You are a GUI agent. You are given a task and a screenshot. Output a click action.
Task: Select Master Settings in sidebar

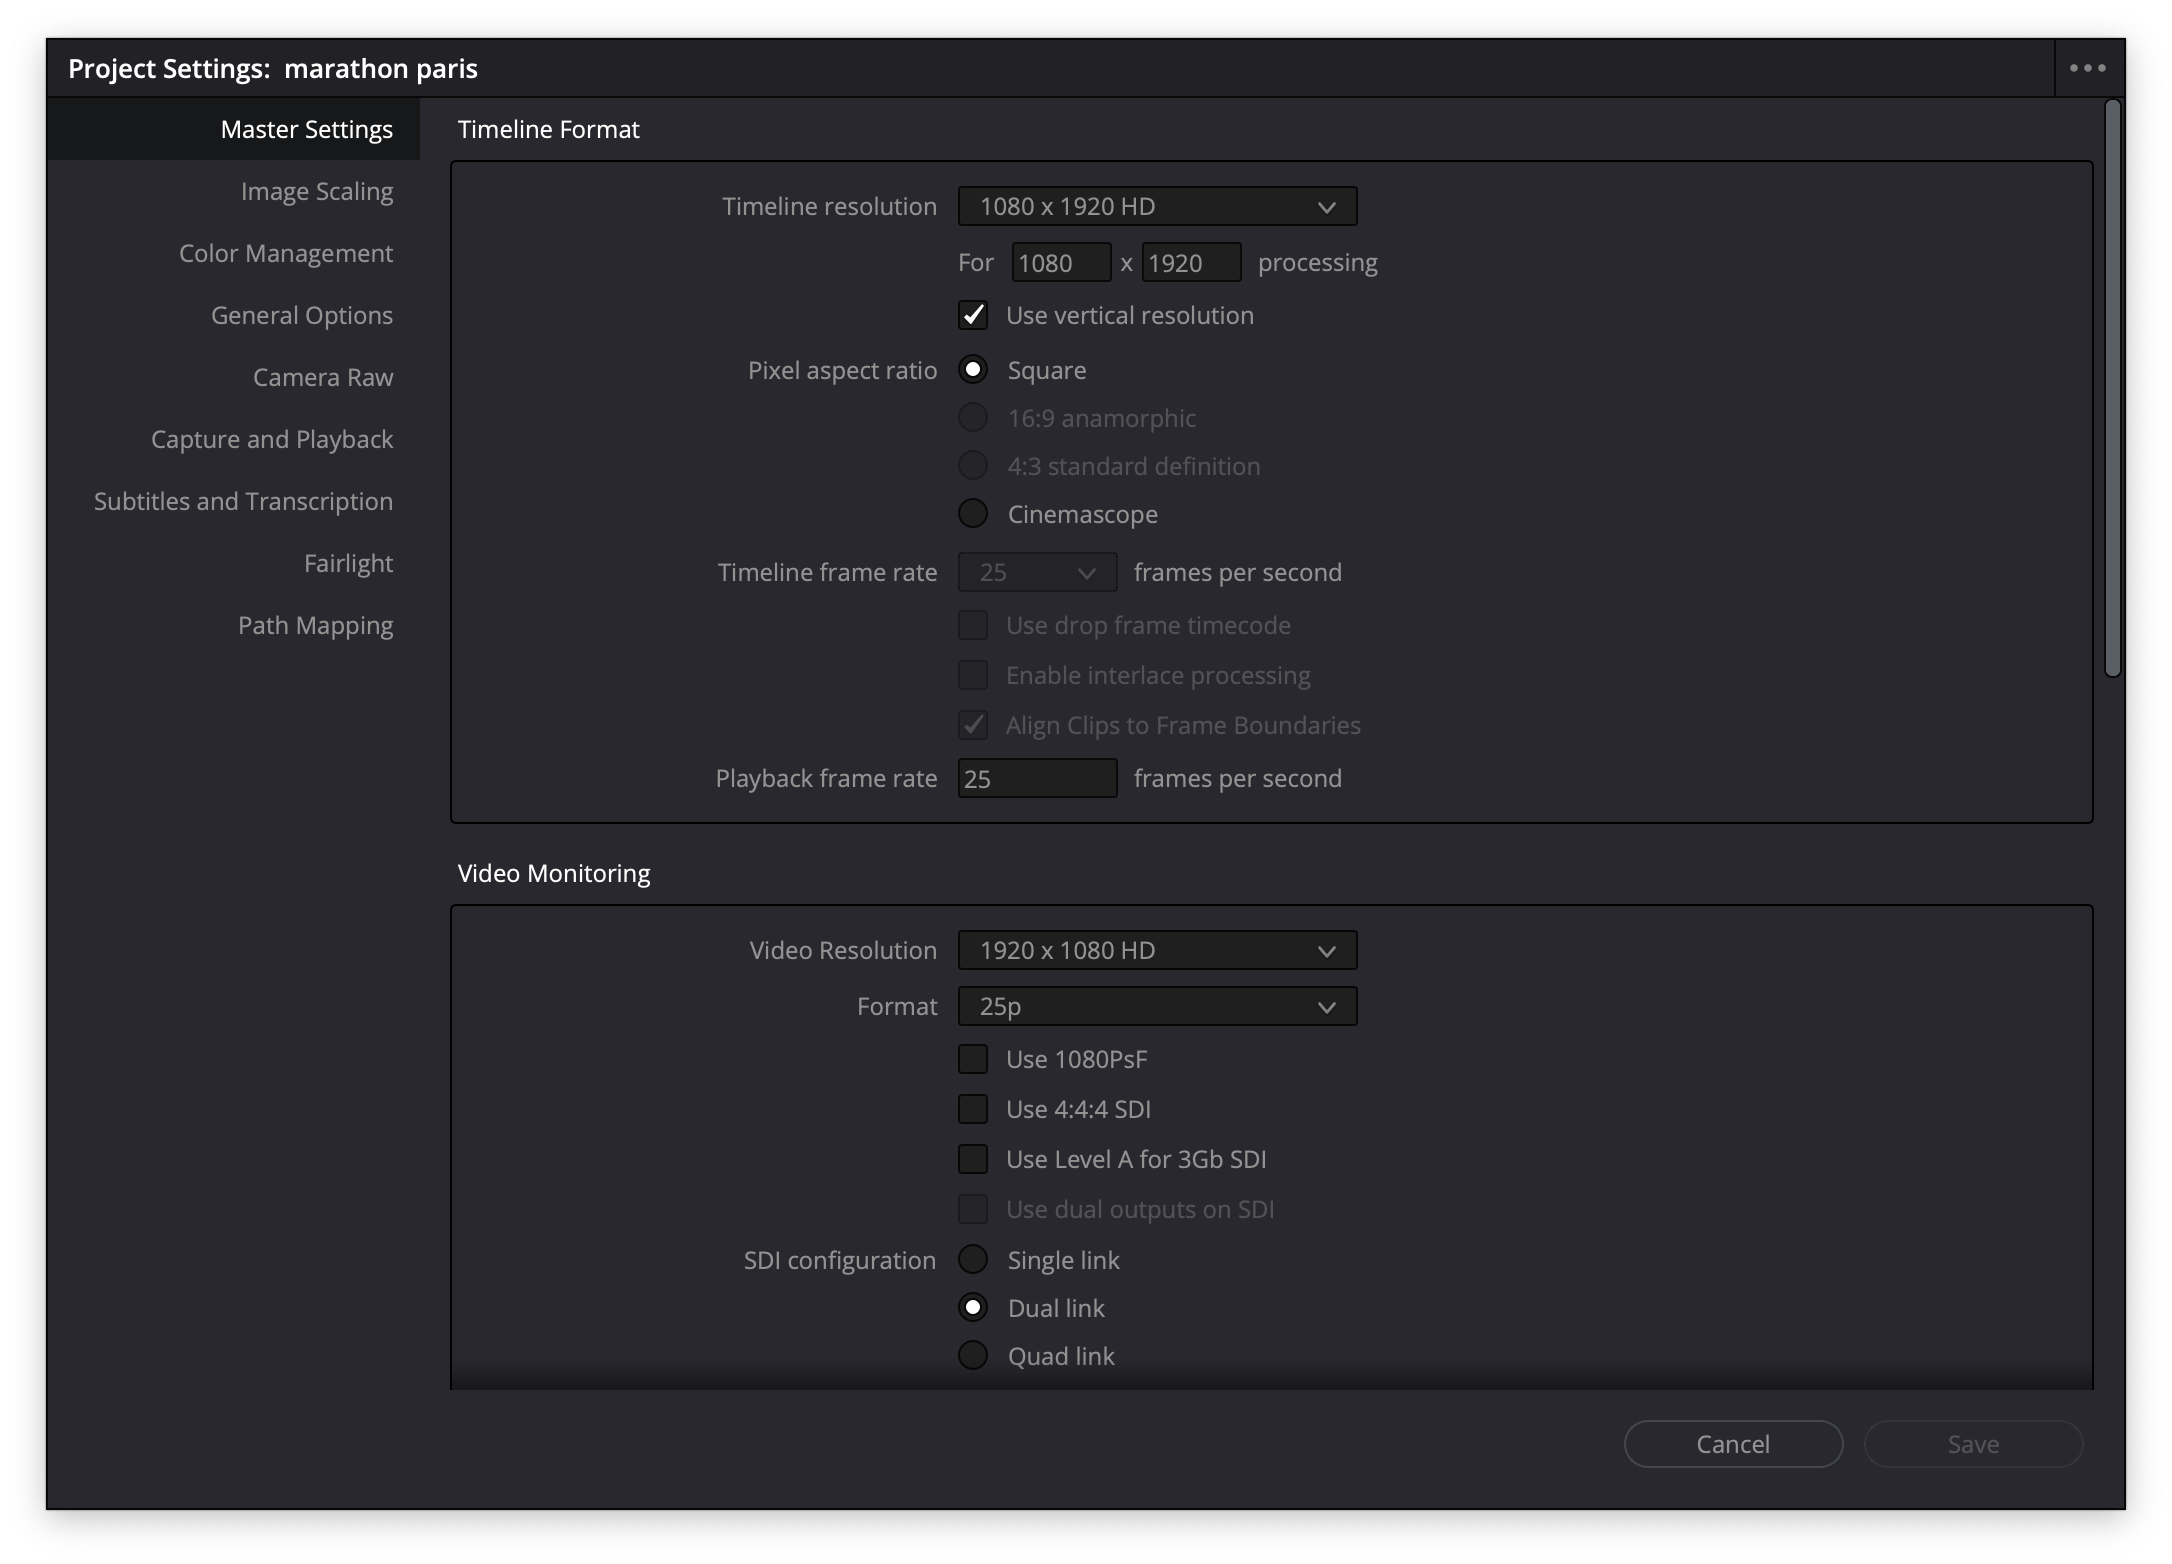click(233, 129)
